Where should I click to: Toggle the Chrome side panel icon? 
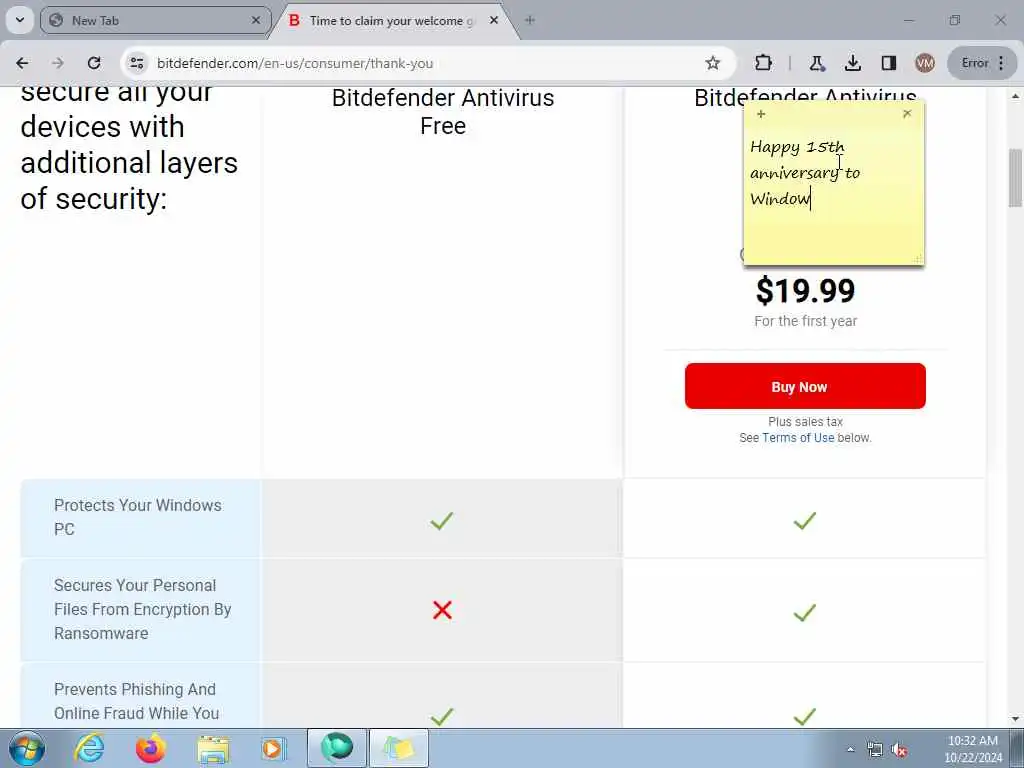pos(888,63)
